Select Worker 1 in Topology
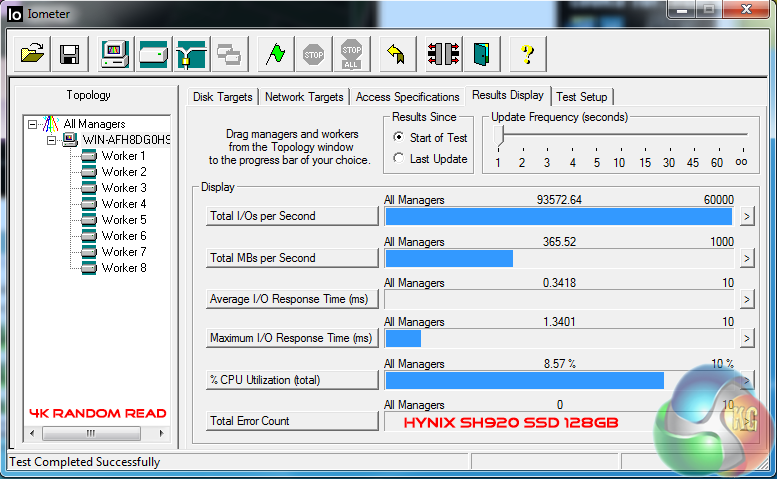Screen dimensions: 777x479 tap(123, 156)
